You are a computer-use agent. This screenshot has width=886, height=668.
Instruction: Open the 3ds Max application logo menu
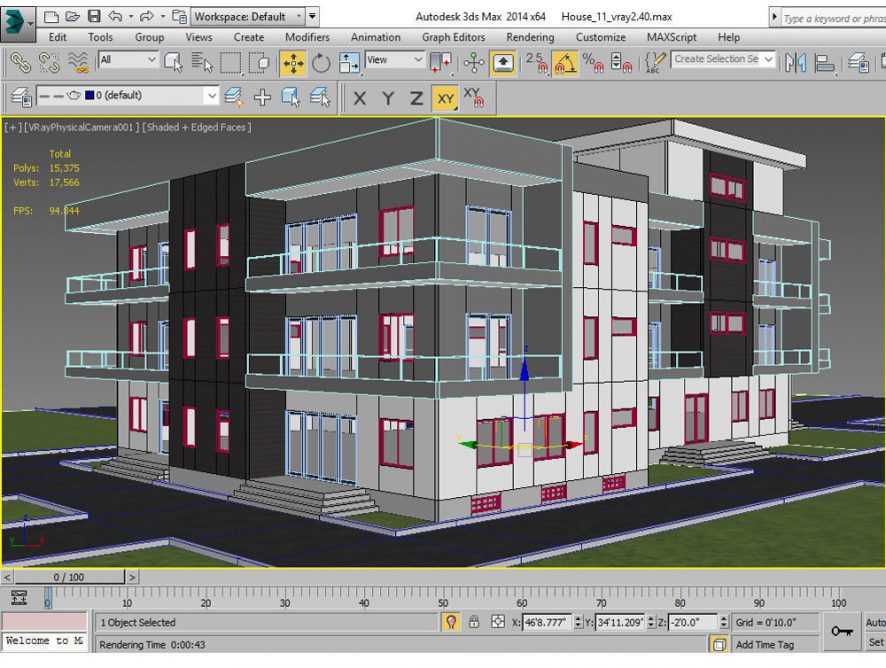tap(17, 18)
